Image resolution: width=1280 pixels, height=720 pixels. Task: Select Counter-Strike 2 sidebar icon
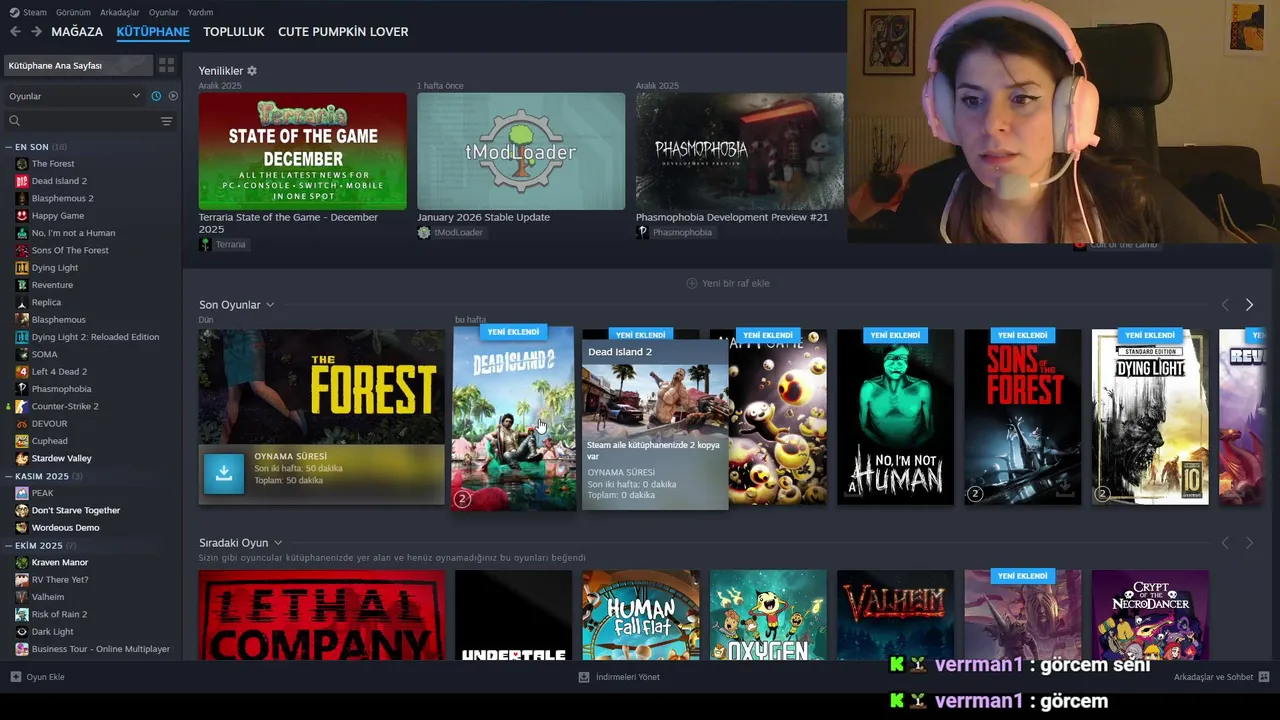pos(22,406)
